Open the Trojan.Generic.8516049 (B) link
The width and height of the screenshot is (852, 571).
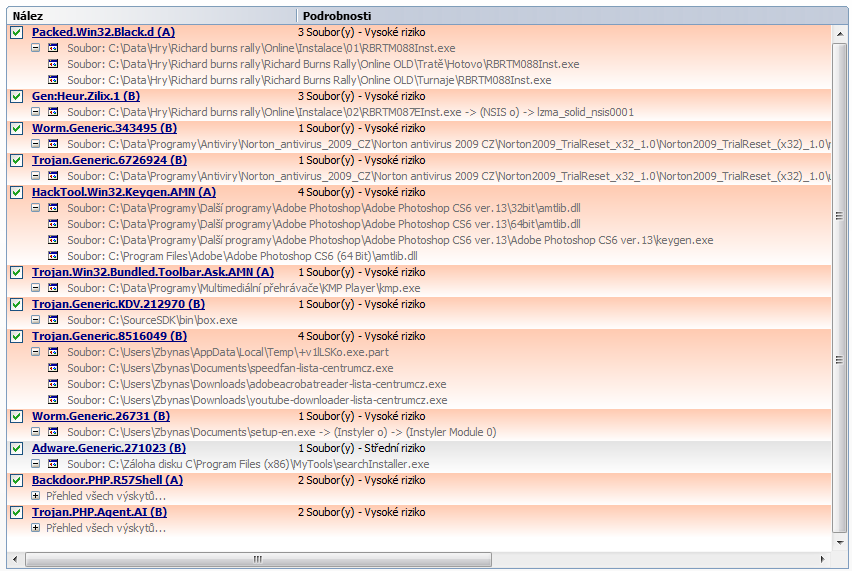click(109, 336)
